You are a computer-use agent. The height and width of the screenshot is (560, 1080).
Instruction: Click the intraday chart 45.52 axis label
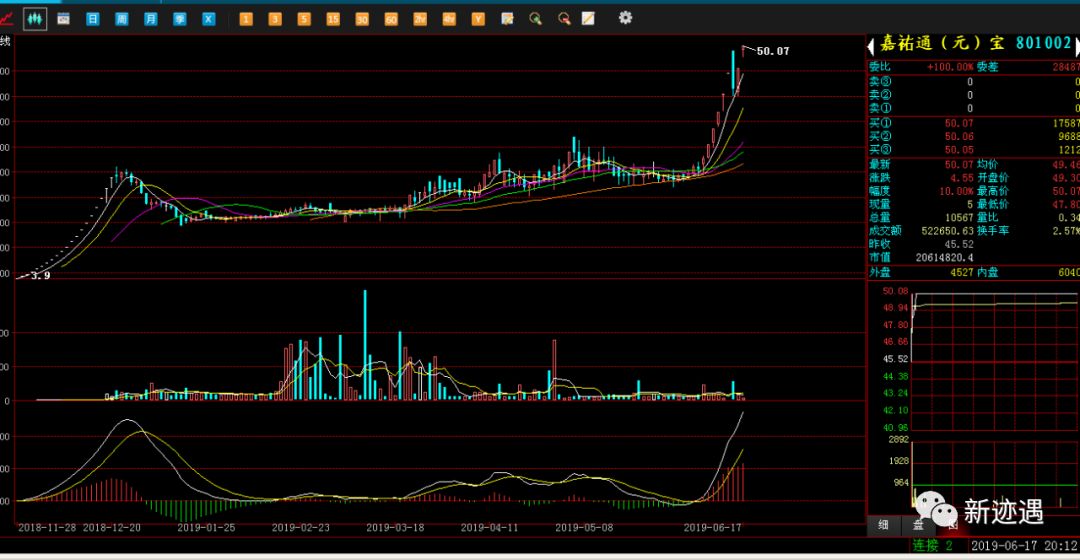895,359
